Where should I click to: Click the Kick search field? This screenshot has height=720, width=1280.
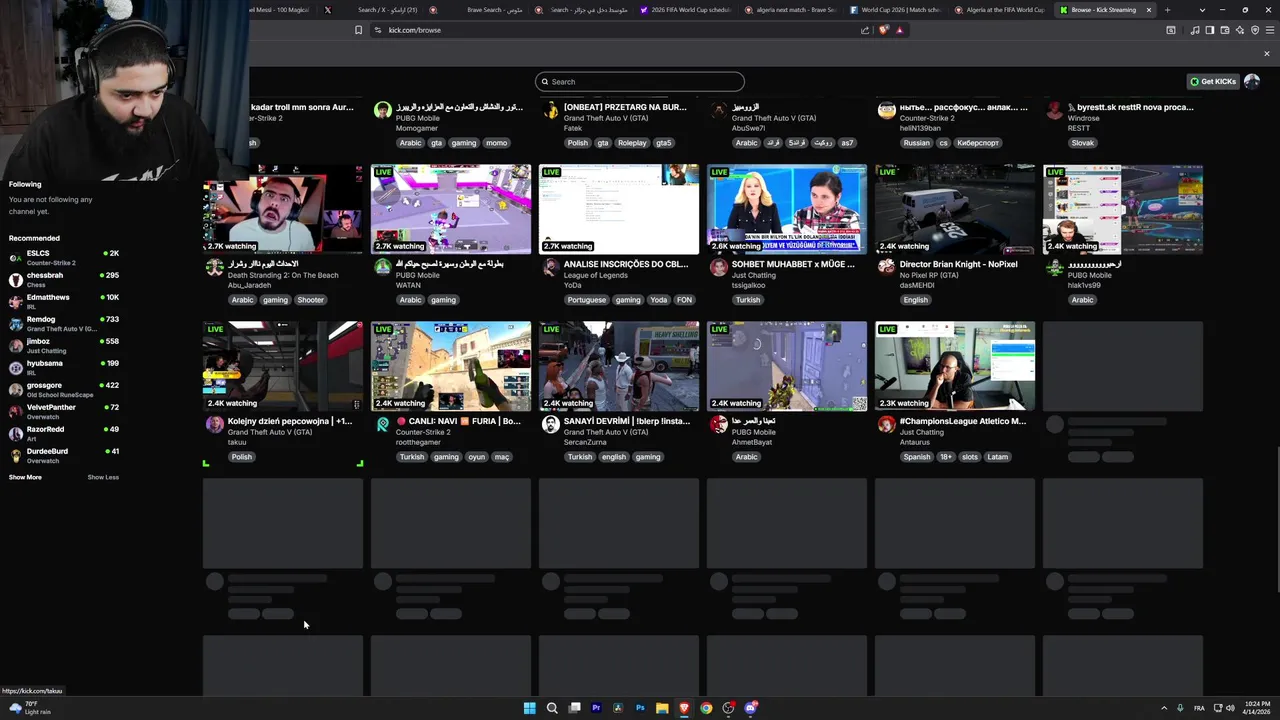(640, 81)
